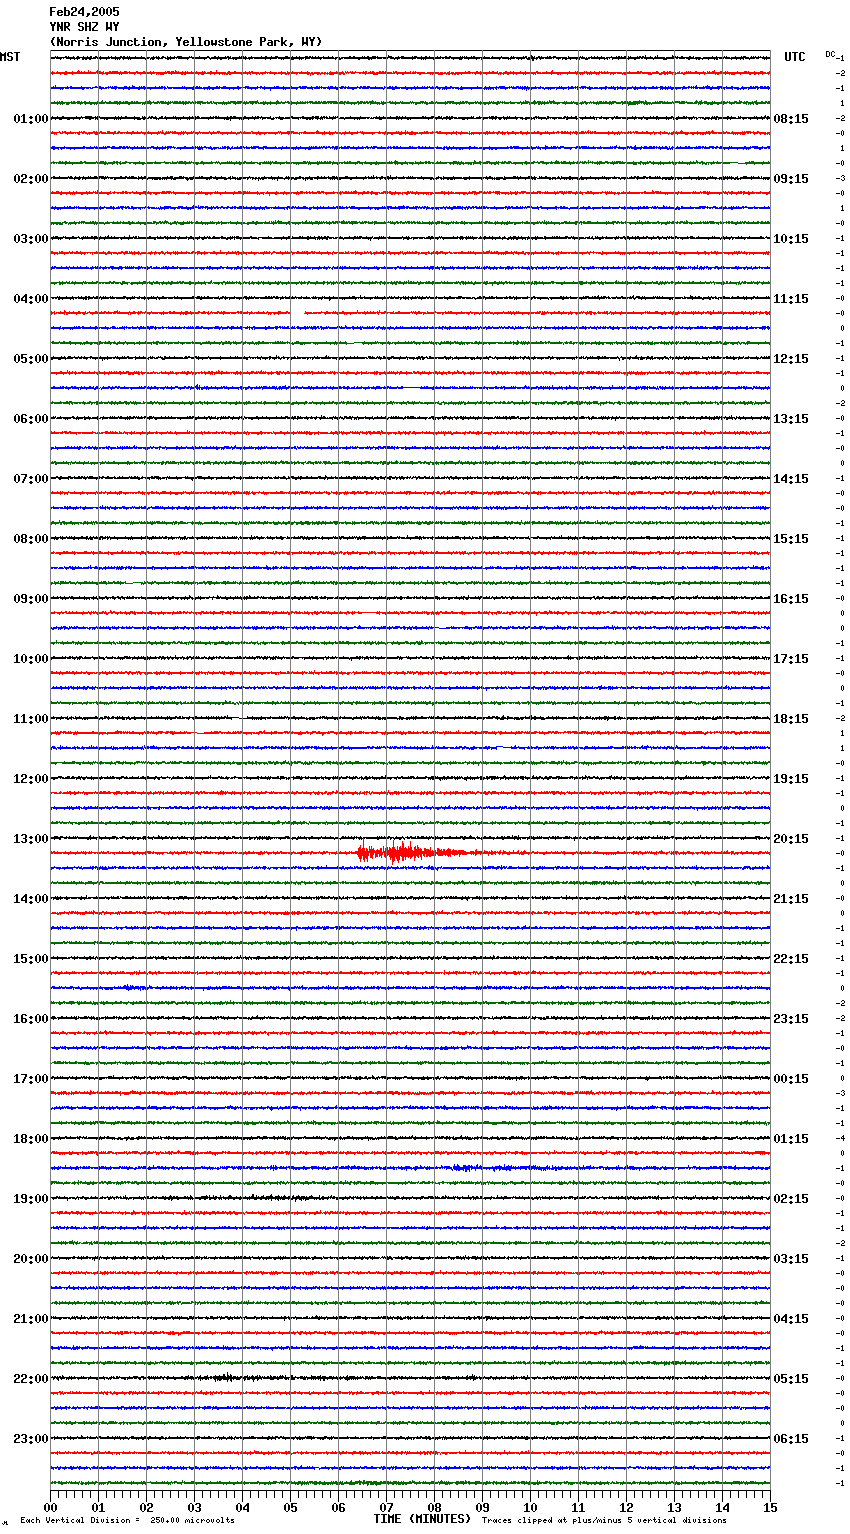850x1534 pixels.
Task: Select the 10:00 MST time label
Action: pos(30,659)
